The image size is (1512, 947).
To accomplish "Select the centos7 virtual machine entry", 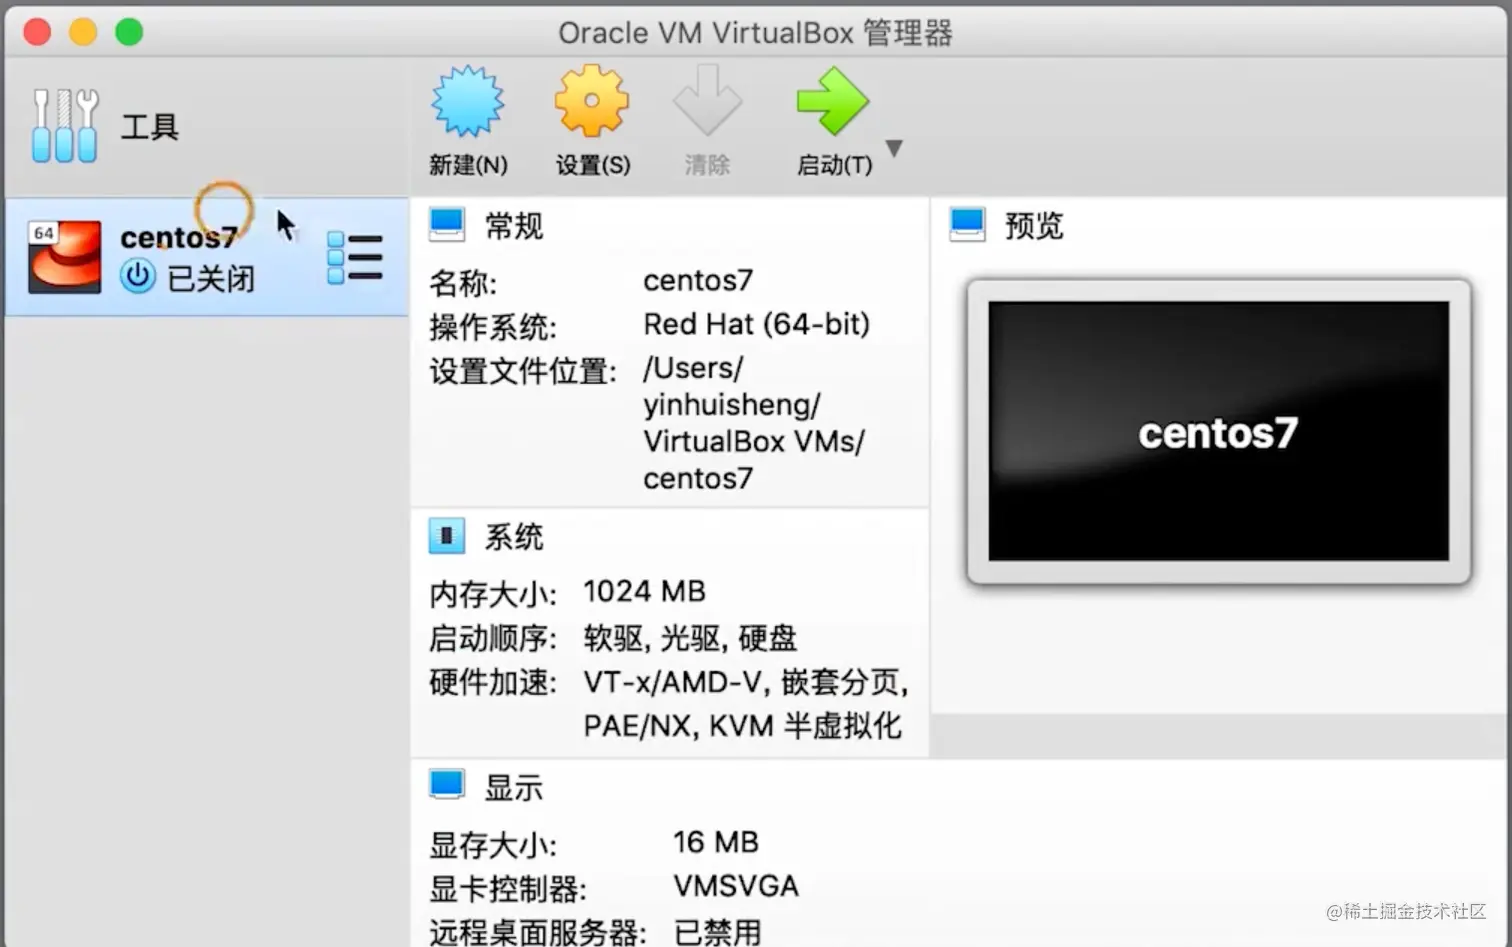I will pyautogui.click(x=207, y=257).
